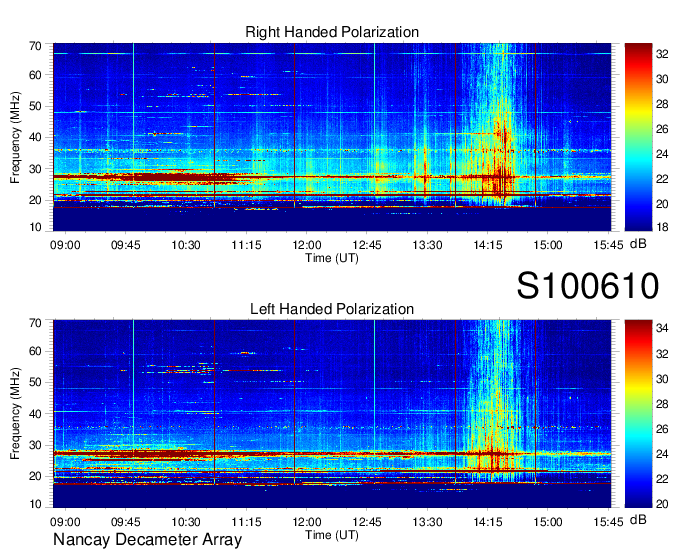Click the 12:00 time tick on Left Handed plot
Screen dimensions: 680x552
point(307,522)
